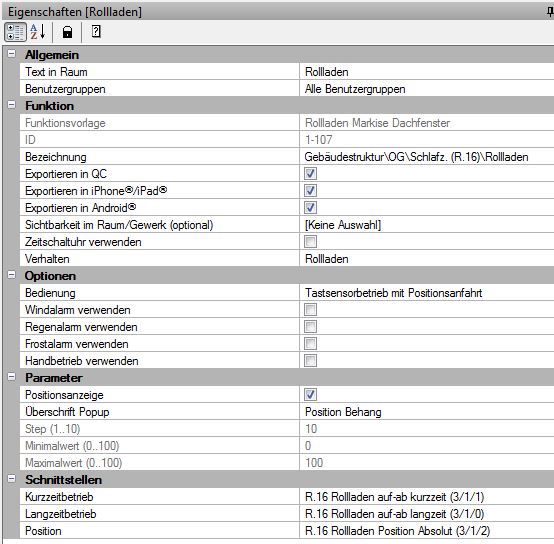This screenshot has height=544, width=554.
Task: Collapse the Parameter section
Action: click(x=12, y=377)
